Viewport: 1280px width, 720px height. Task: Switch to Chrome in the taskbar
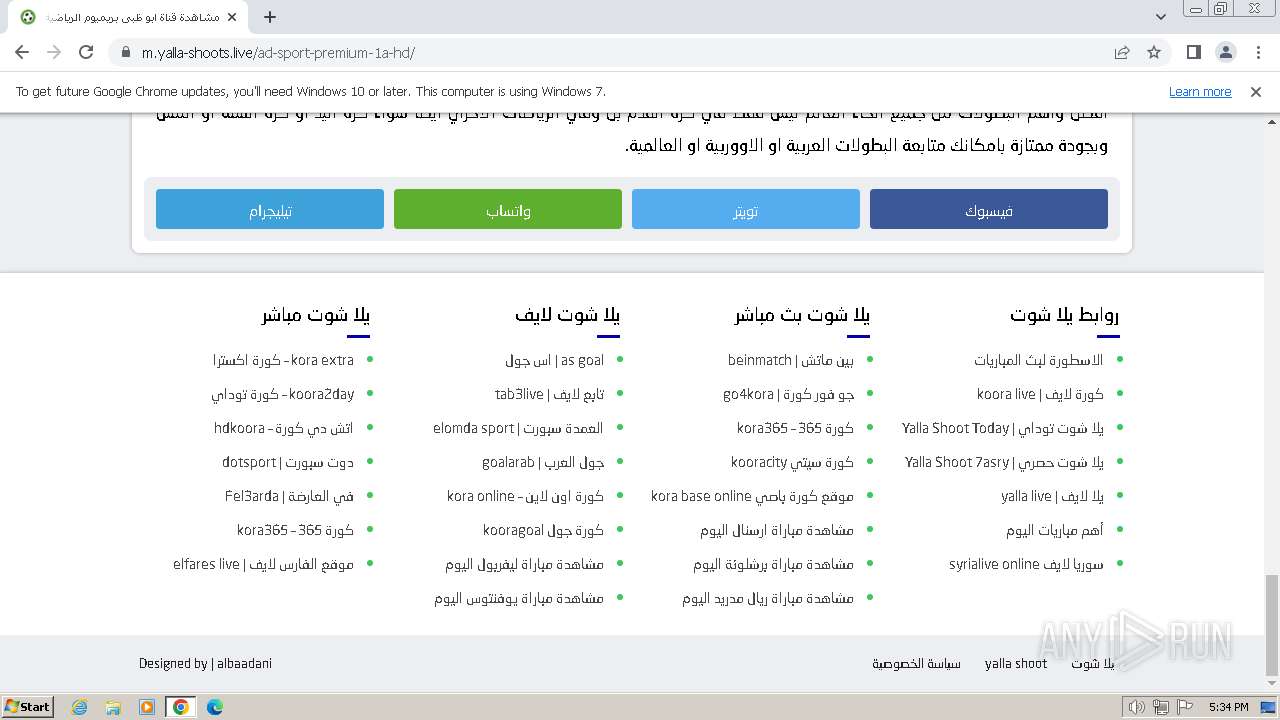click(181, 706)
